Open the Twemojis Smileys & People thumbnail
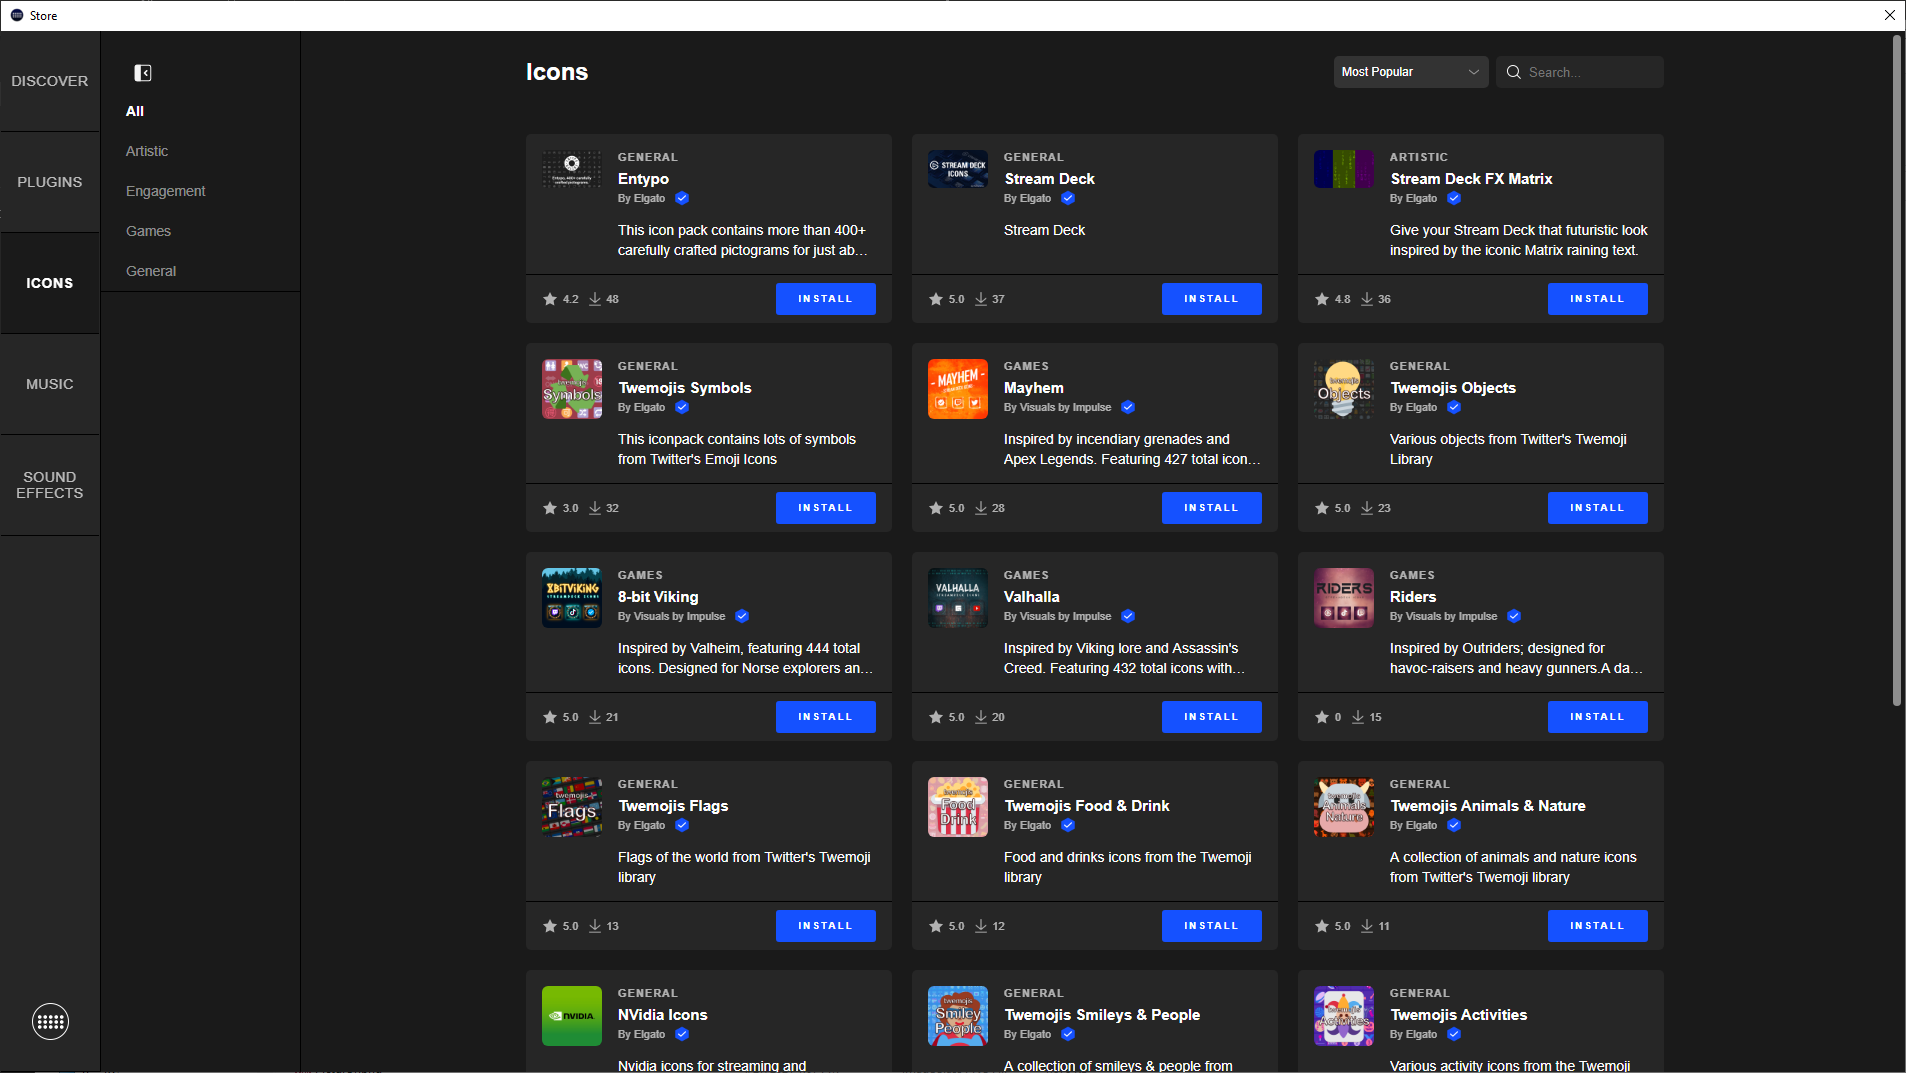 (958, 1016)
